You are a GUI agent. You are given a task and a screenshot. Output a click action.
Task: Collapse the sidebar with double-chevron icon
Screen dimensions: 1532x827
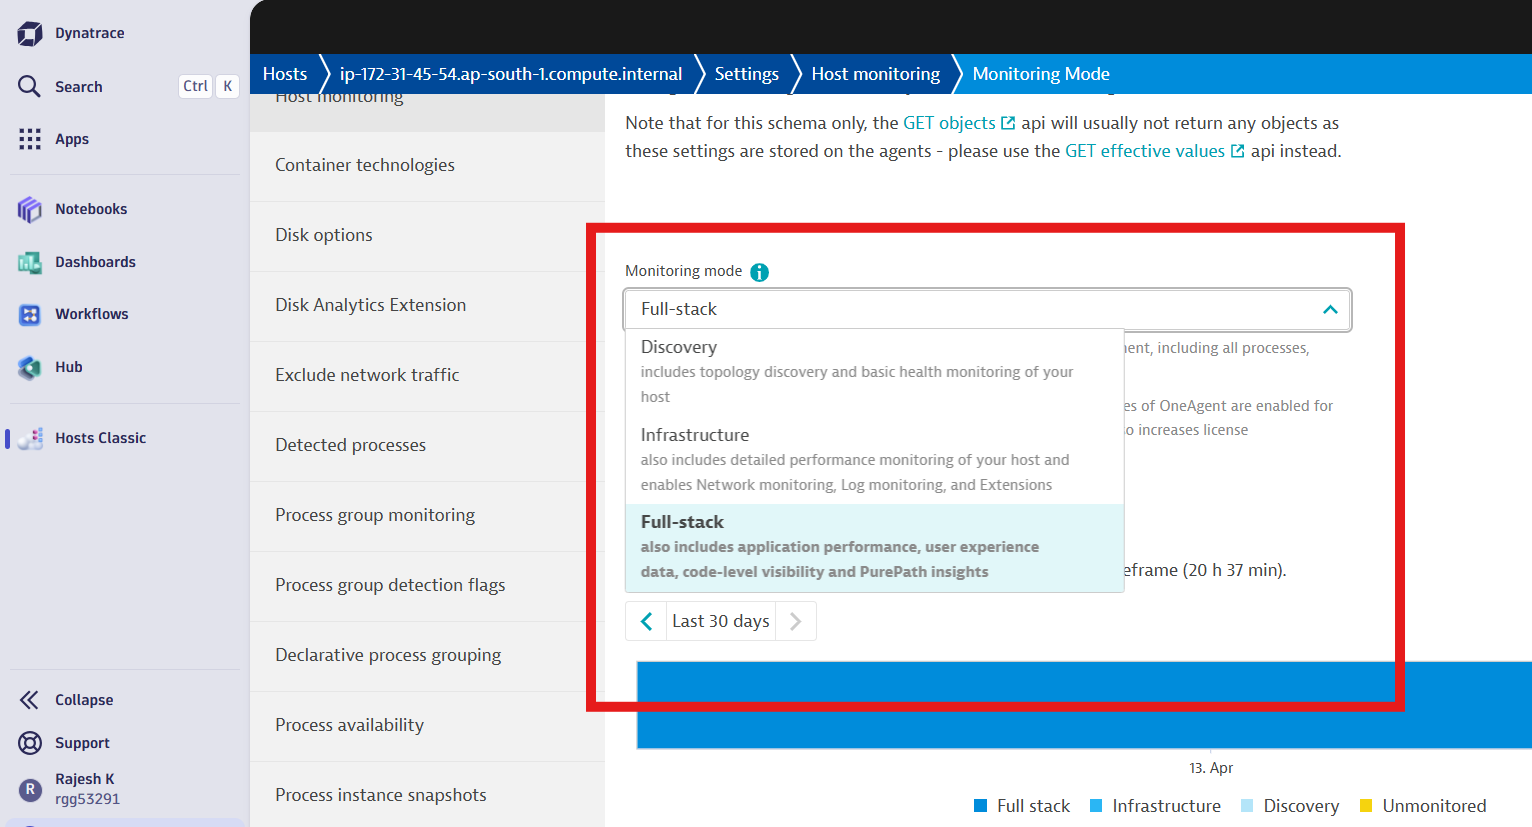[x=29, y=700]
